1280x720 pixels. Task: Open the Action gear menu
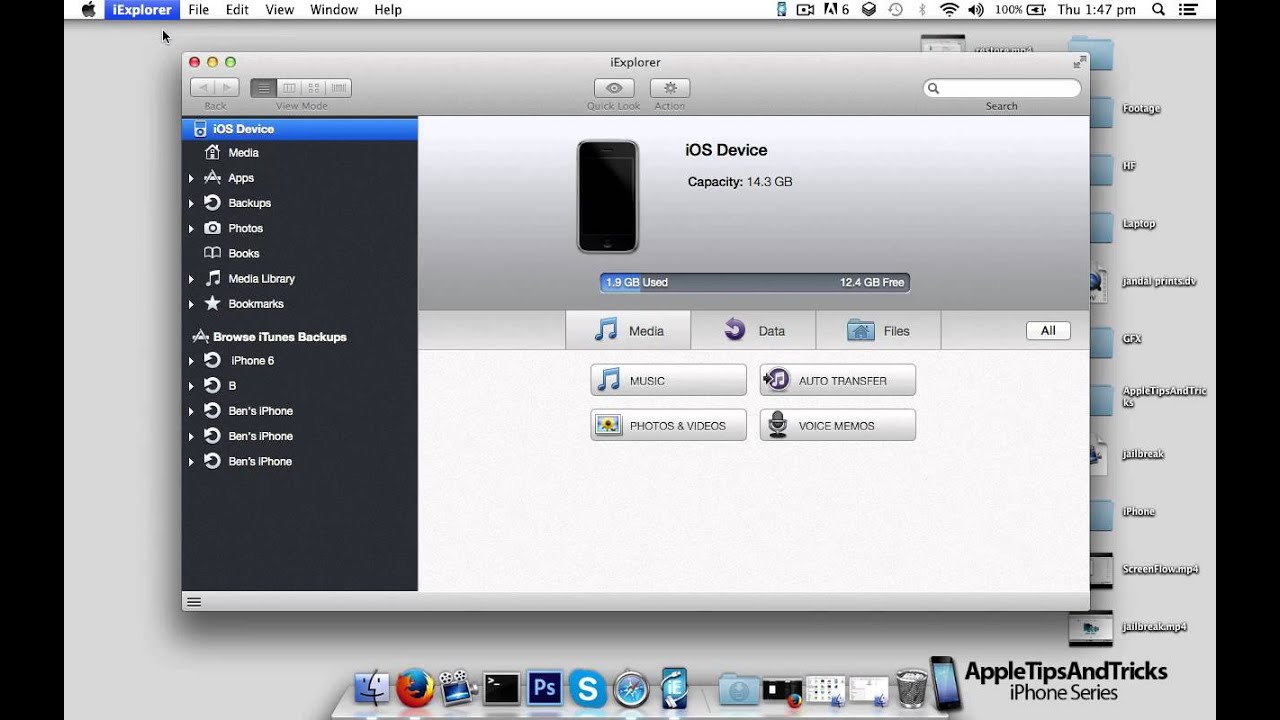(x=670, y=88)
